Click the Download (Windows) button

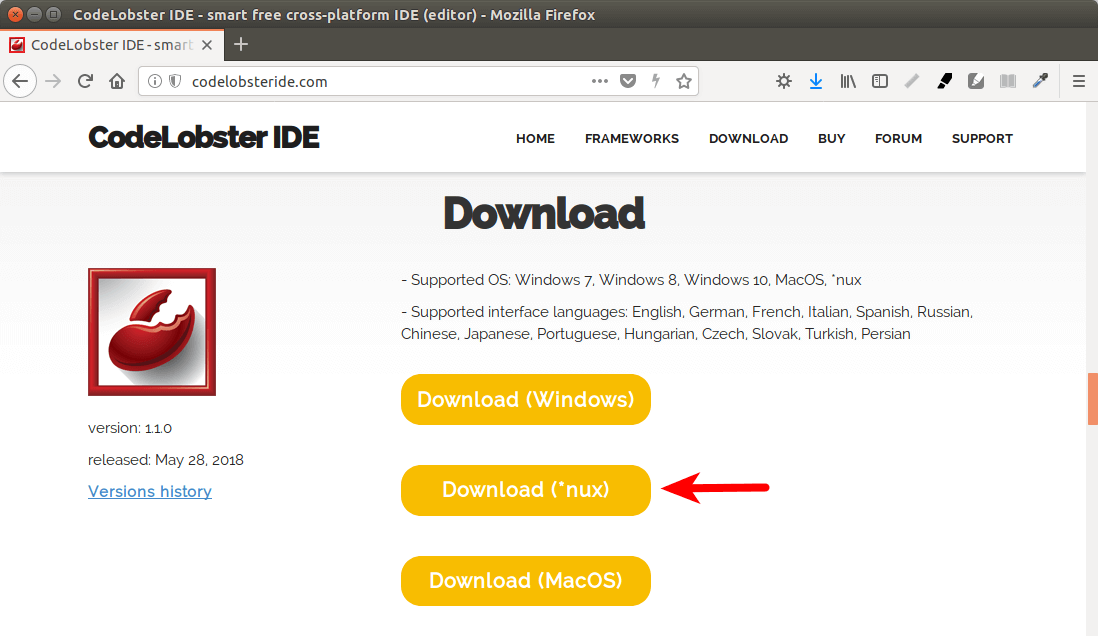525,400
